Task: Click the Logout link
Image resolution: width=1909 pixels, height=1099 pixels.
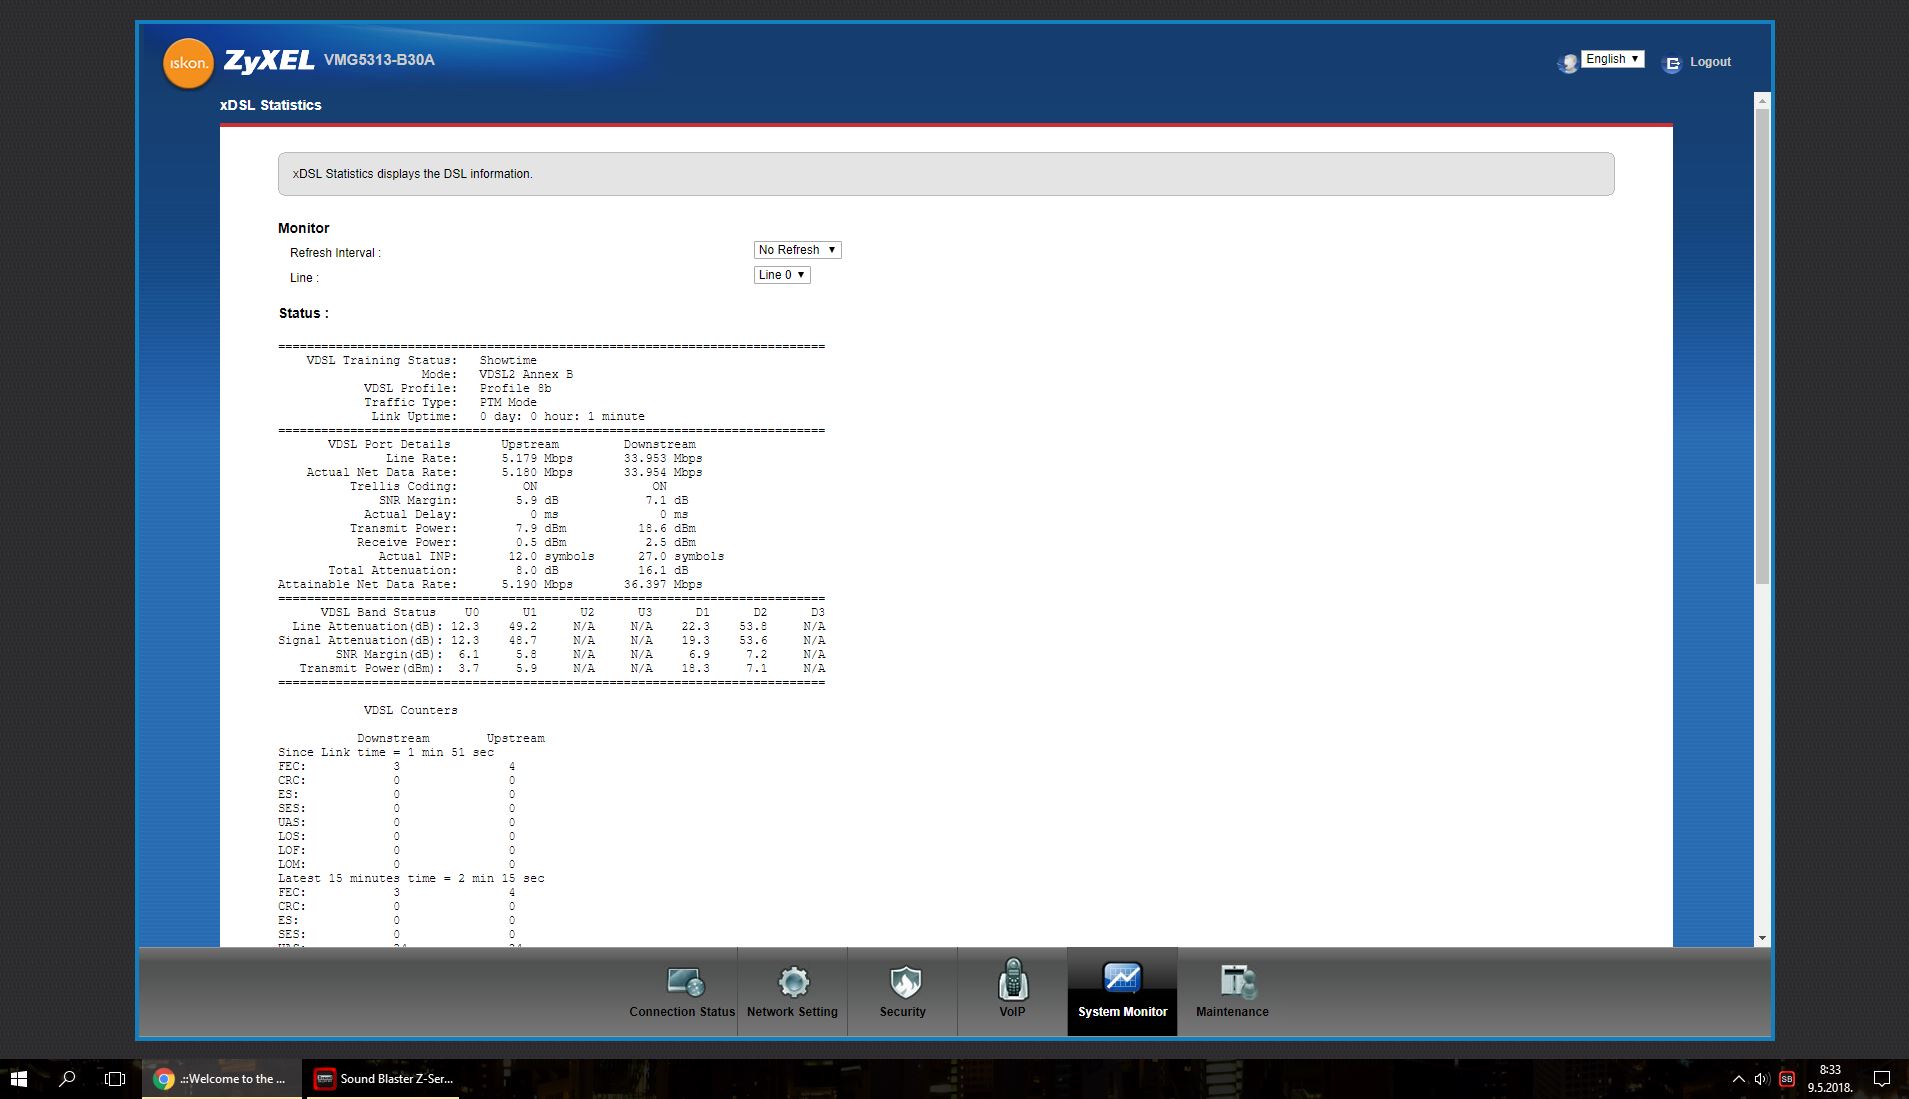Action: [x=1710, y=62]
